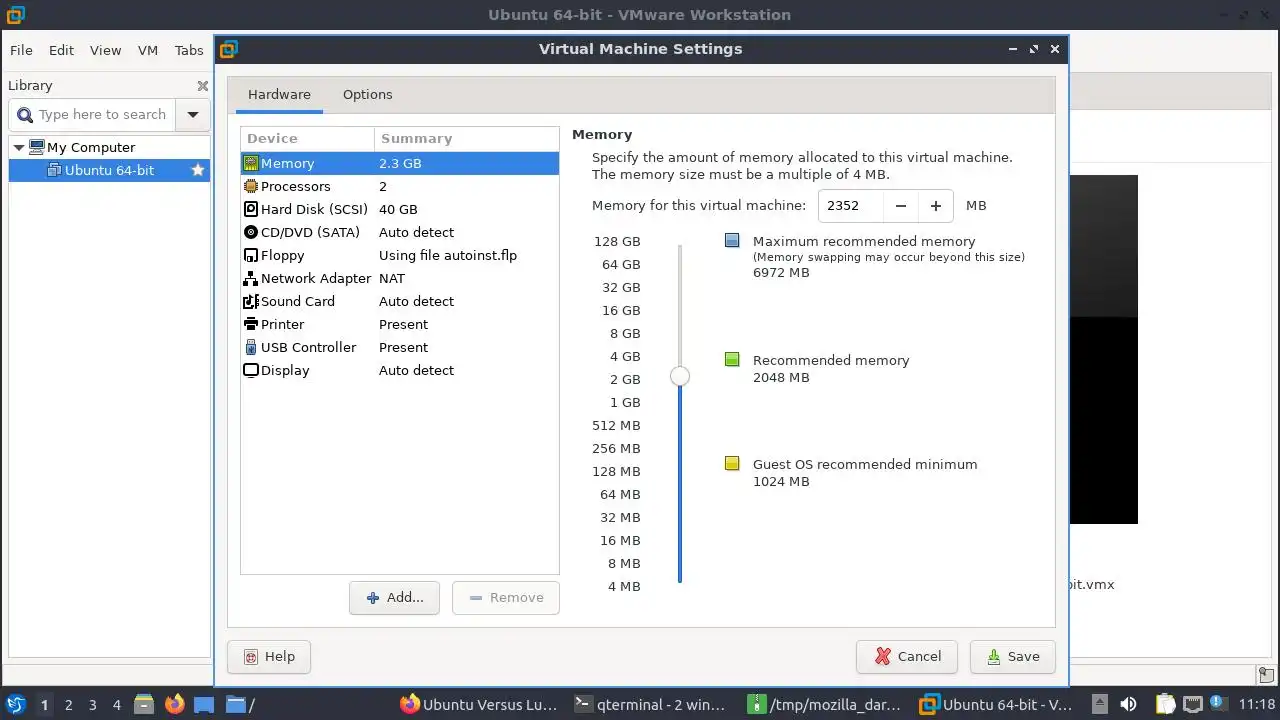Click the clipboard tray icon
The height and width of the screenshot is (720, 1280).
tap(1166, 705)
